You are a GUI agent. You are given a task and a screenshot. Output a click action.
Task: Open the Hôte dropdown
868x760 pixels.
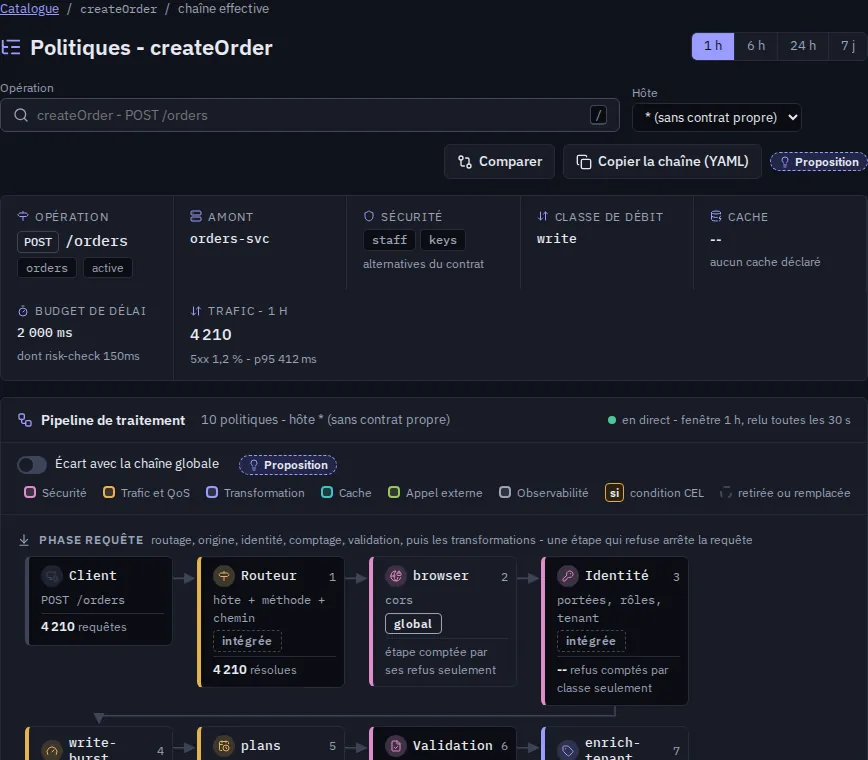point(717,117)
